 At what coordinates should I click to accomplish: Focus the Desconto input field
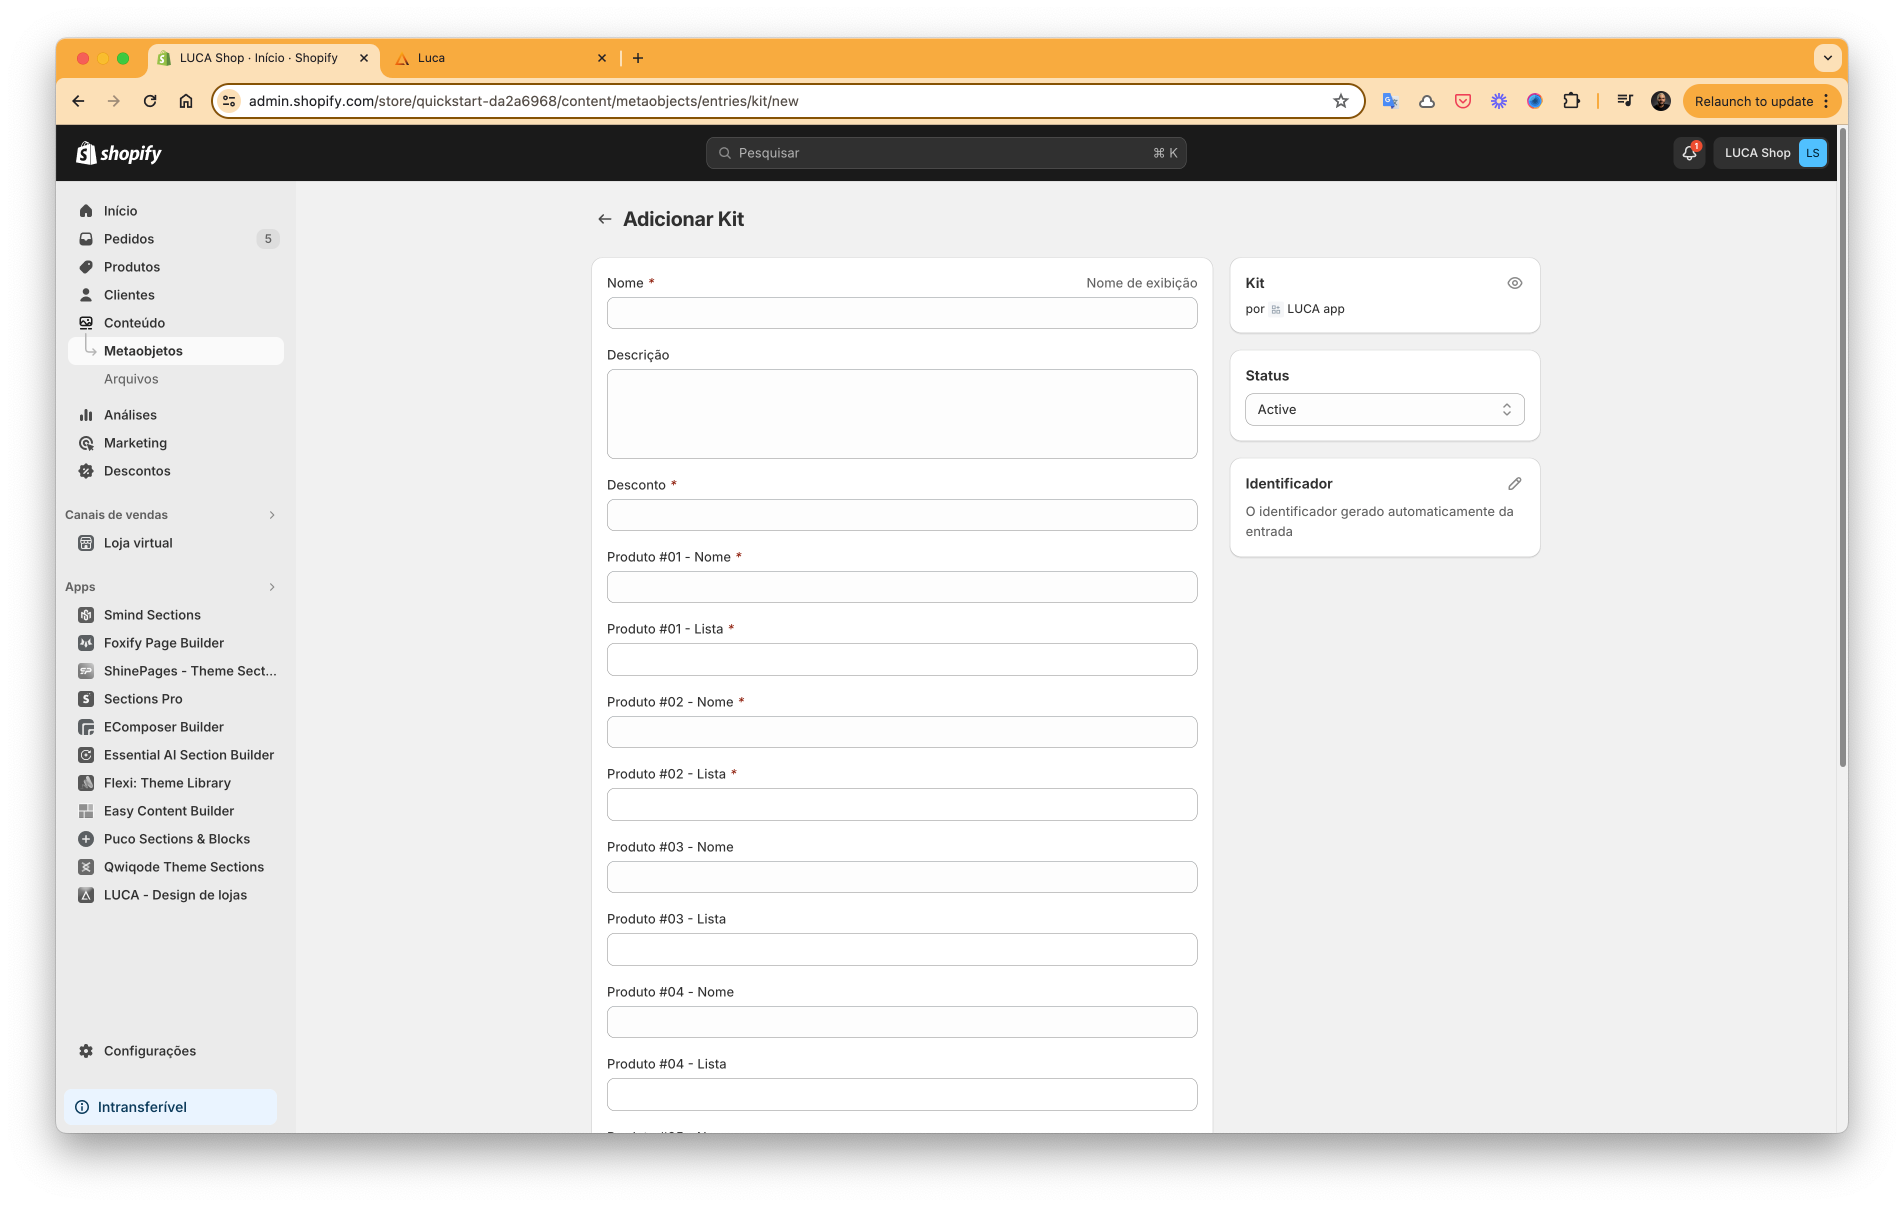(x=901, y=515)
